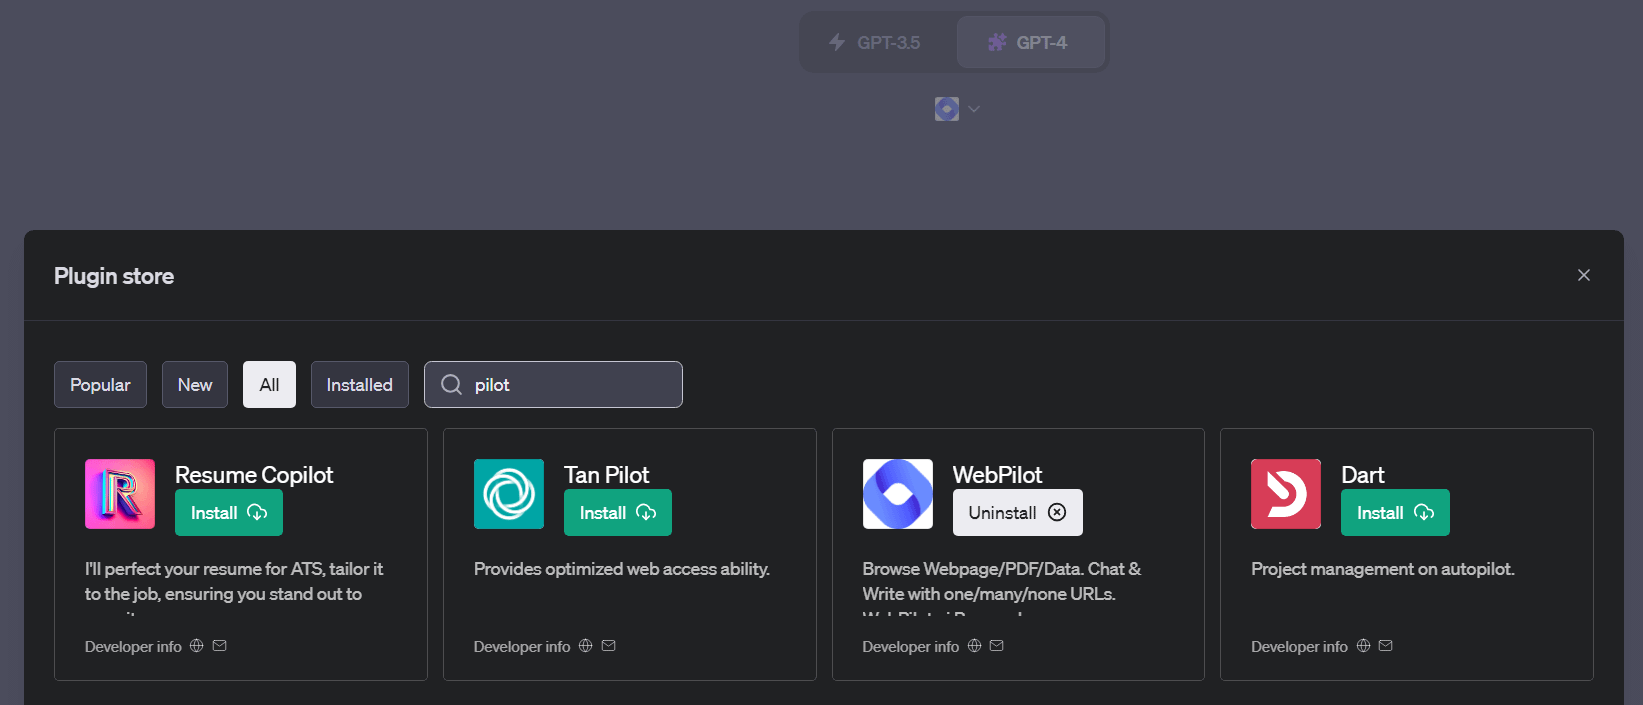Uninstall the WebPilot plugin
The image size is (1643, 705).
click(x=1018, y=513)
